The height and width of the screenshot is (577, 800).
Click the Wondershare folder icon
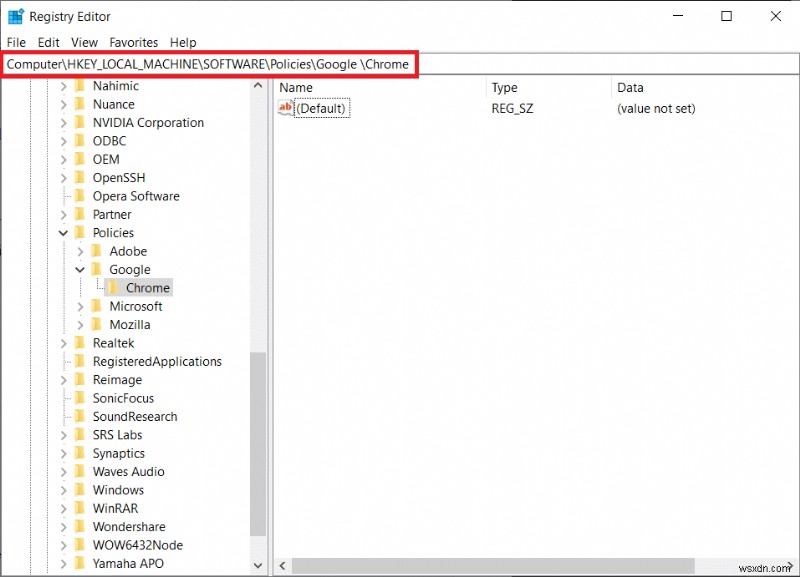[x=82, y=526]
